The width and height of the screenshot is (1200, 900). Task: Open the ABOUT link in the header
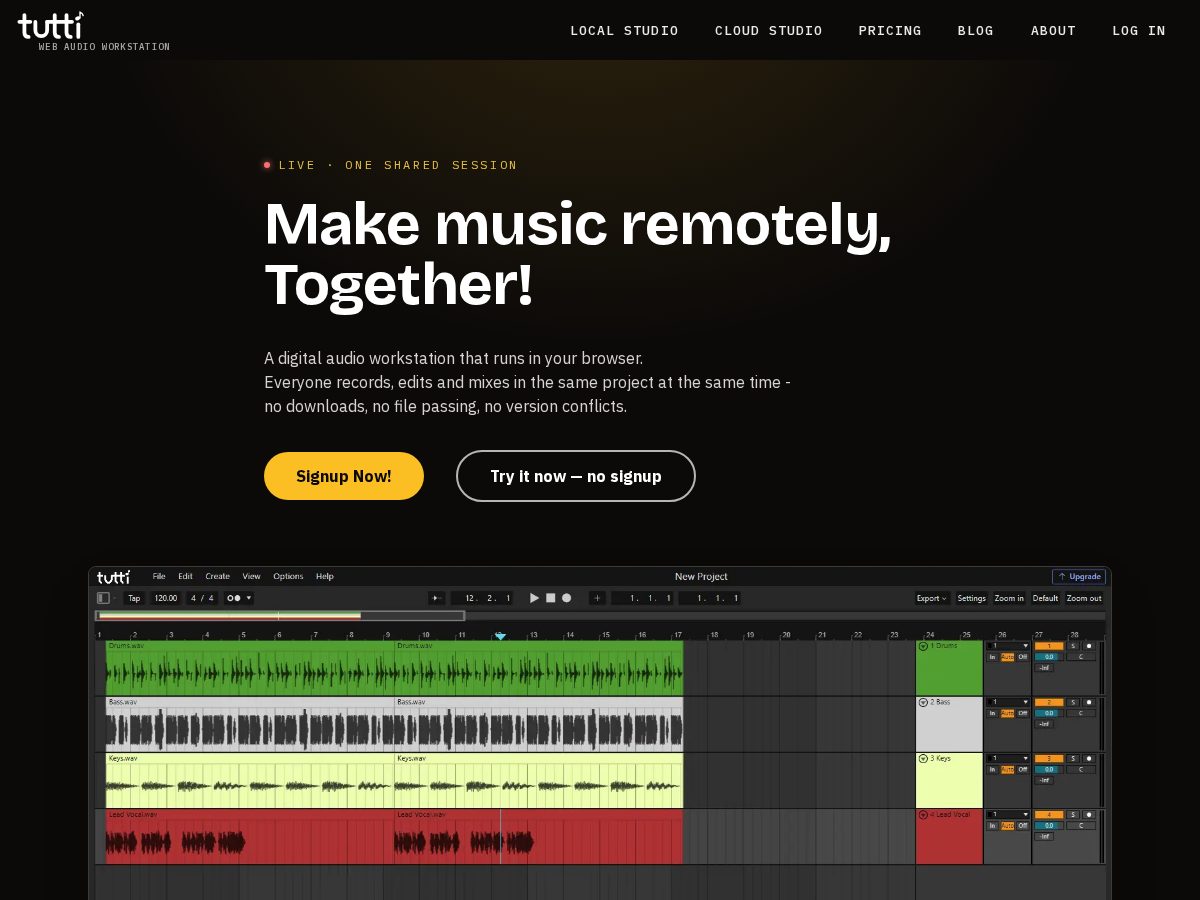pyautogui.click(x=1053, y=31)
